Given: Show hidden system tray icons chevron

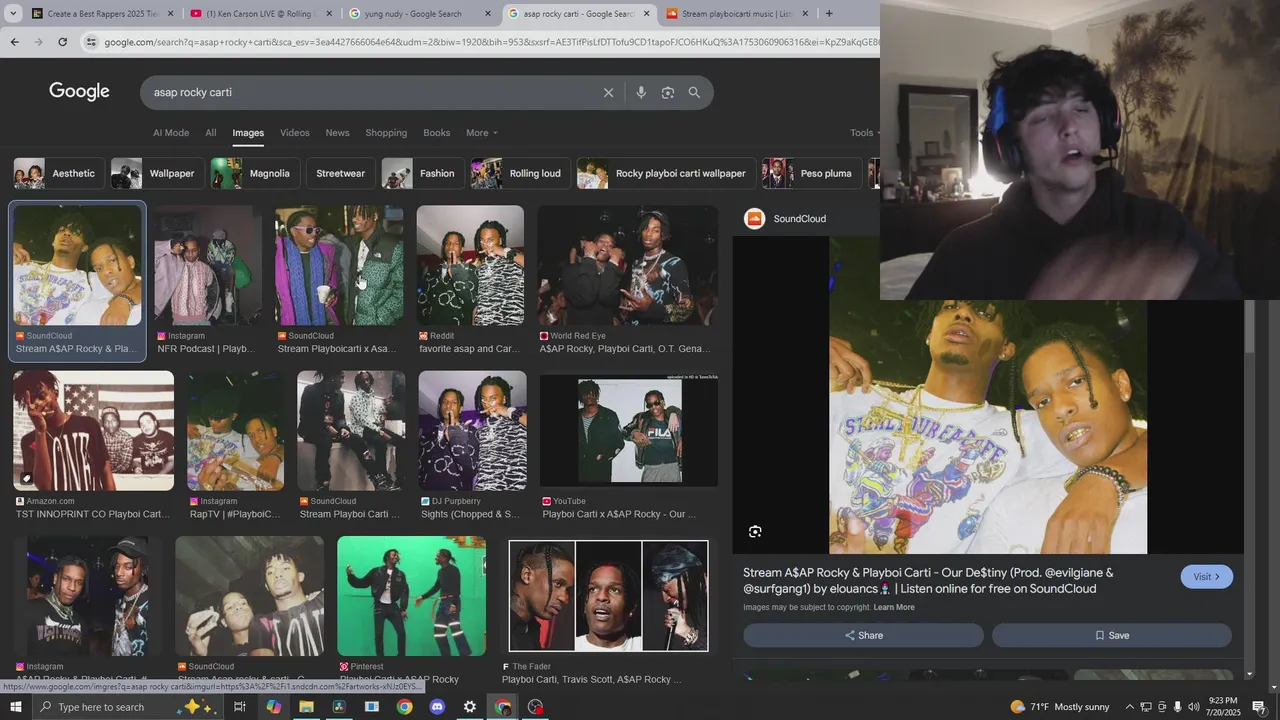Looking at the screenshot, I should click(1130, 707).
